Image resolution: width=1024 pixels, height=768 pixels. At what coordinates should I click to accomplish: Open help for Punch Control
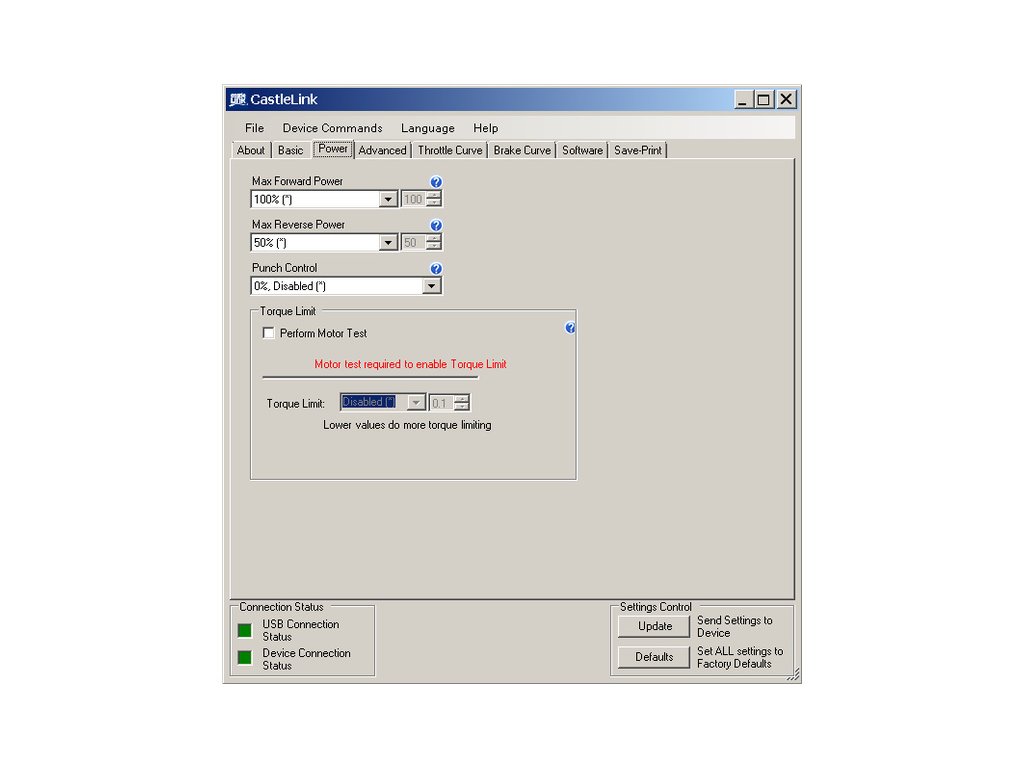coord(436,268)
